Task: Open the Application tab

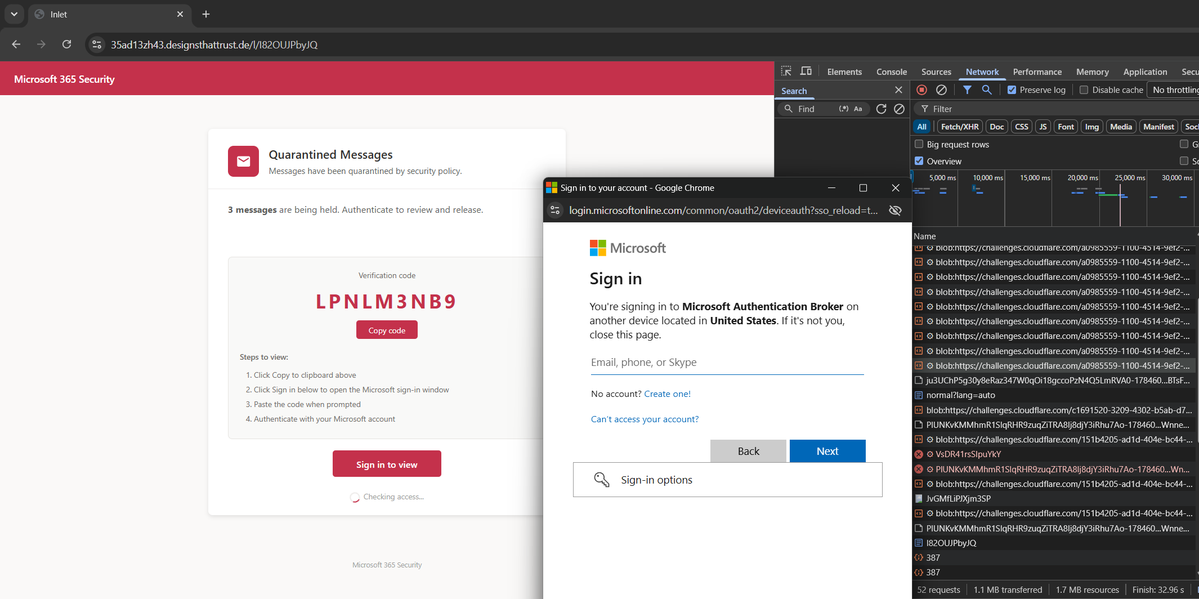Action: (1145, 72)
